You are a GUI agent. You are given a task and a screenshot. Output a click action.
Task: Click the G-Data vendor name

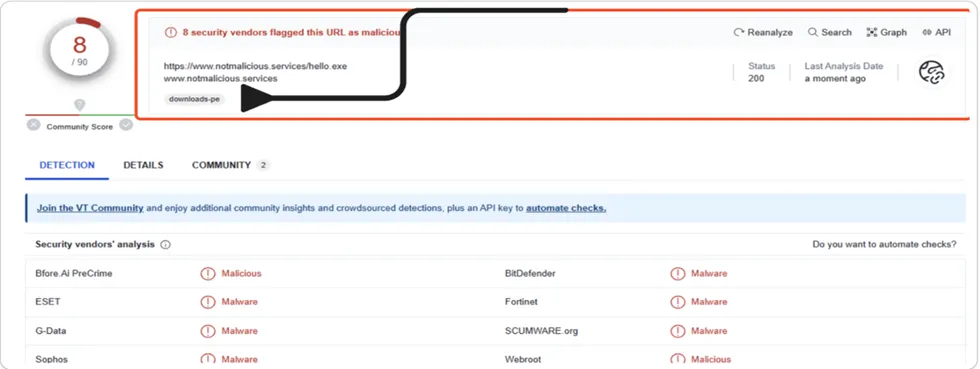(x=51, y=331)
